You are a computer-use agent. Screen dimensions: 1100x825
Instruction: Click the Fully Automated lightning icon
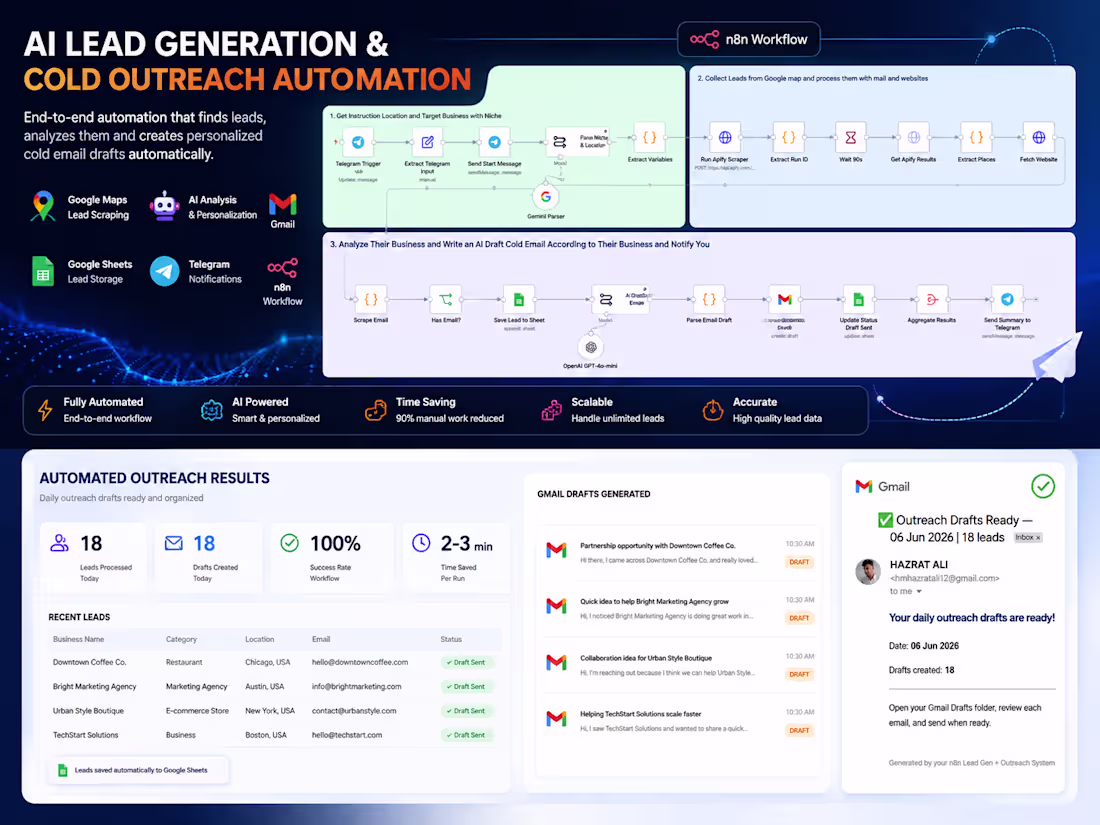(x=45, y=410)
